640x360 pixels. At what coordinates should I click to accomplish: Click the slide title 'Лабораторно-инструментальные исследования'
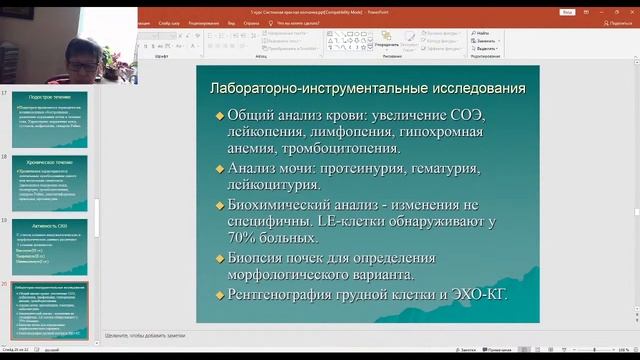coord(368,88)
